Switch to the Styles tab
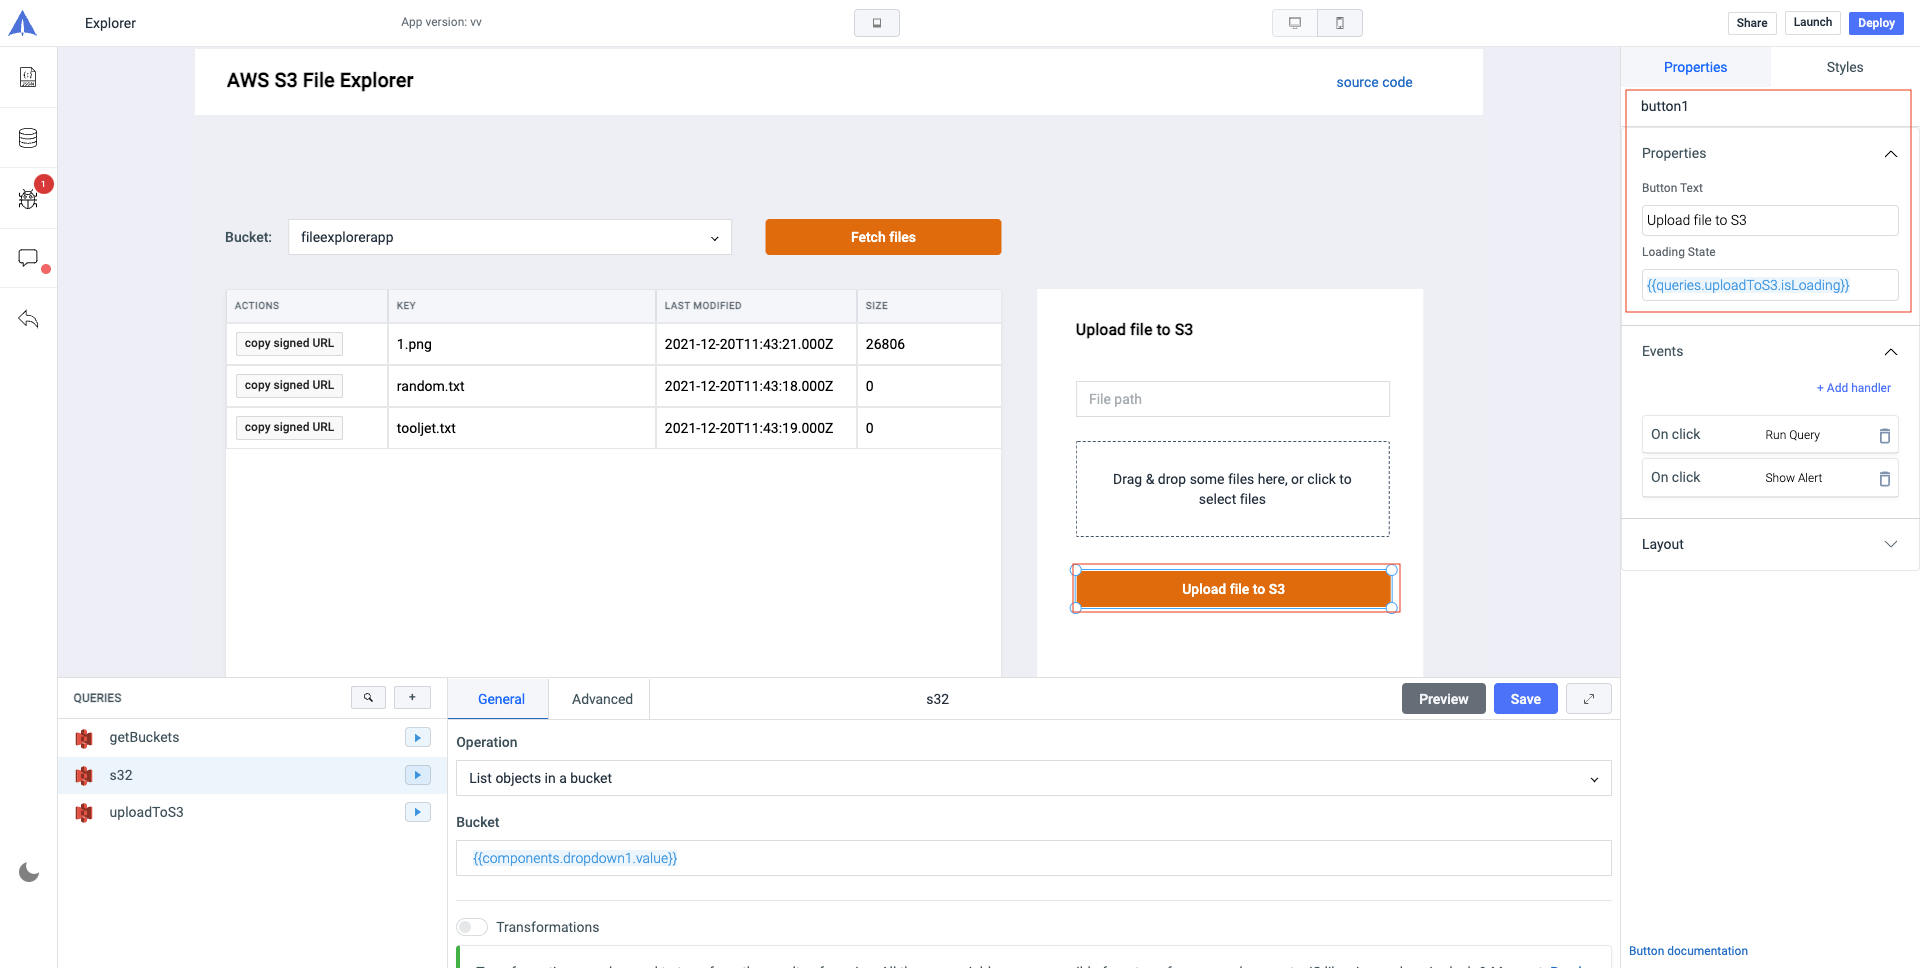1920x968 pixels. coord(1844,67)
